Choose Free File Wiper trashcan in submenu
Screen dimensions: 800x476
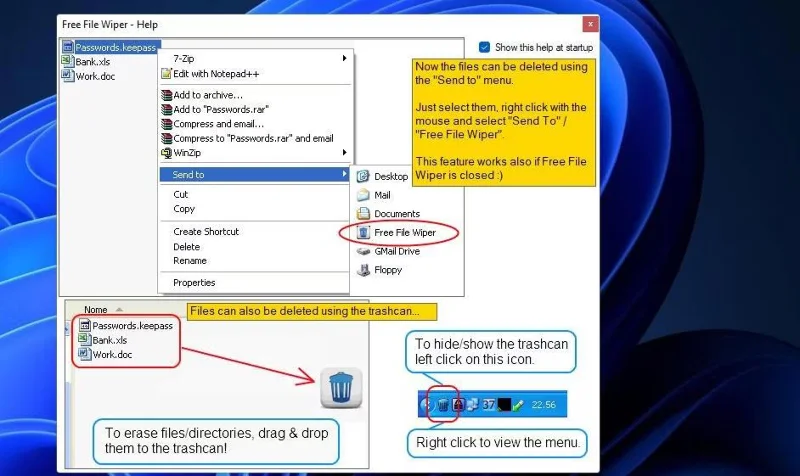(x=363, y=232)
